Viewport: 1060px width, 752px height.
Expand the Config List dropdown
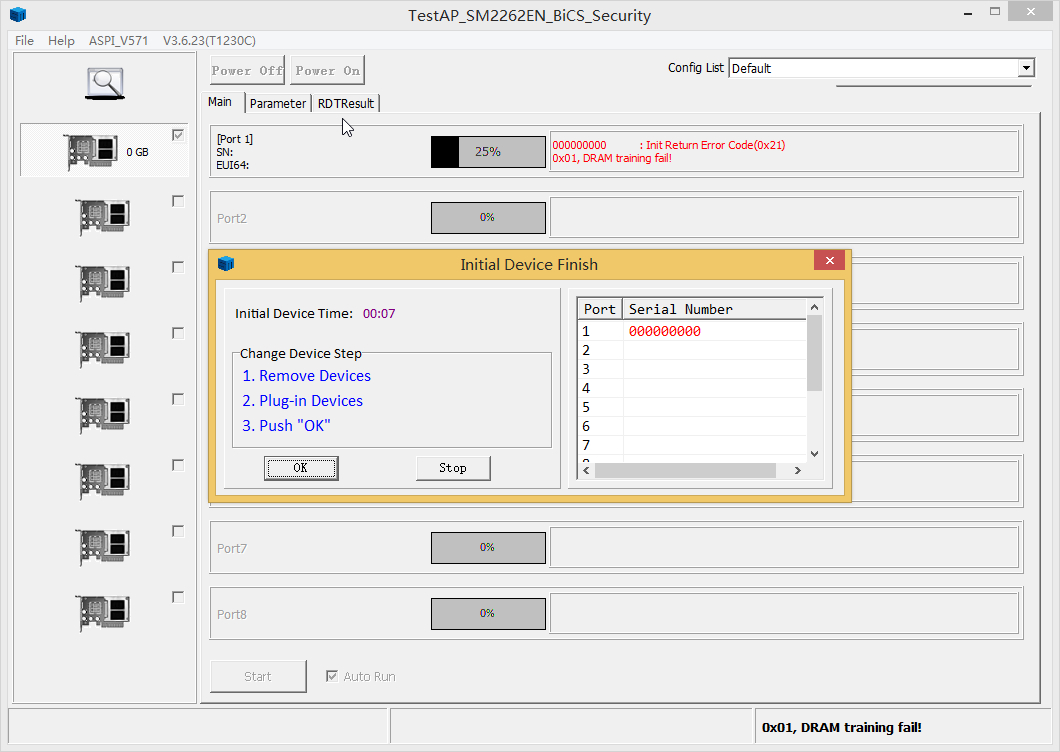(x=1026, y=68)
